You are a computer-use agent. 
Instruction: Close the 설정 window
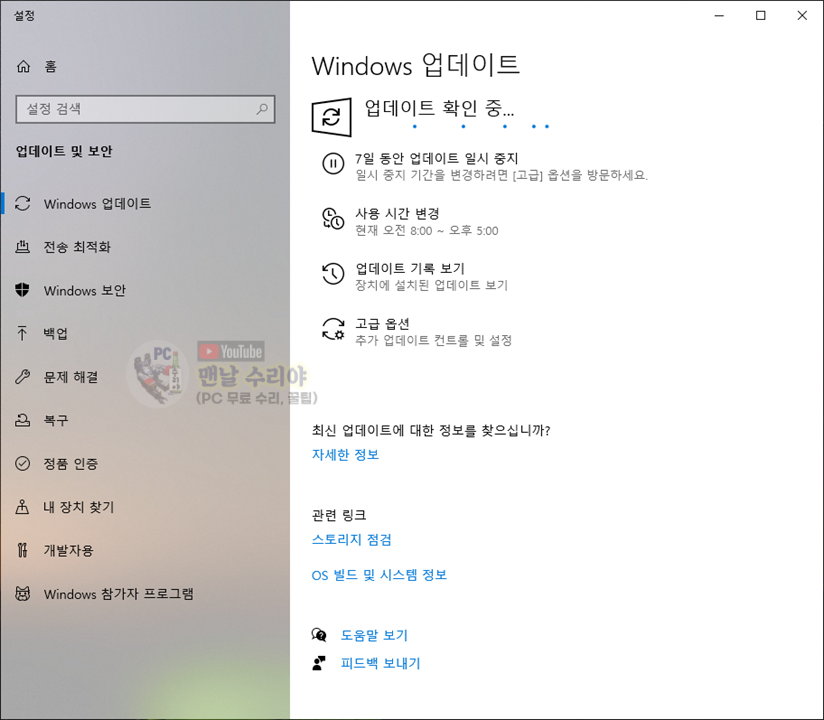coord(802,16)
